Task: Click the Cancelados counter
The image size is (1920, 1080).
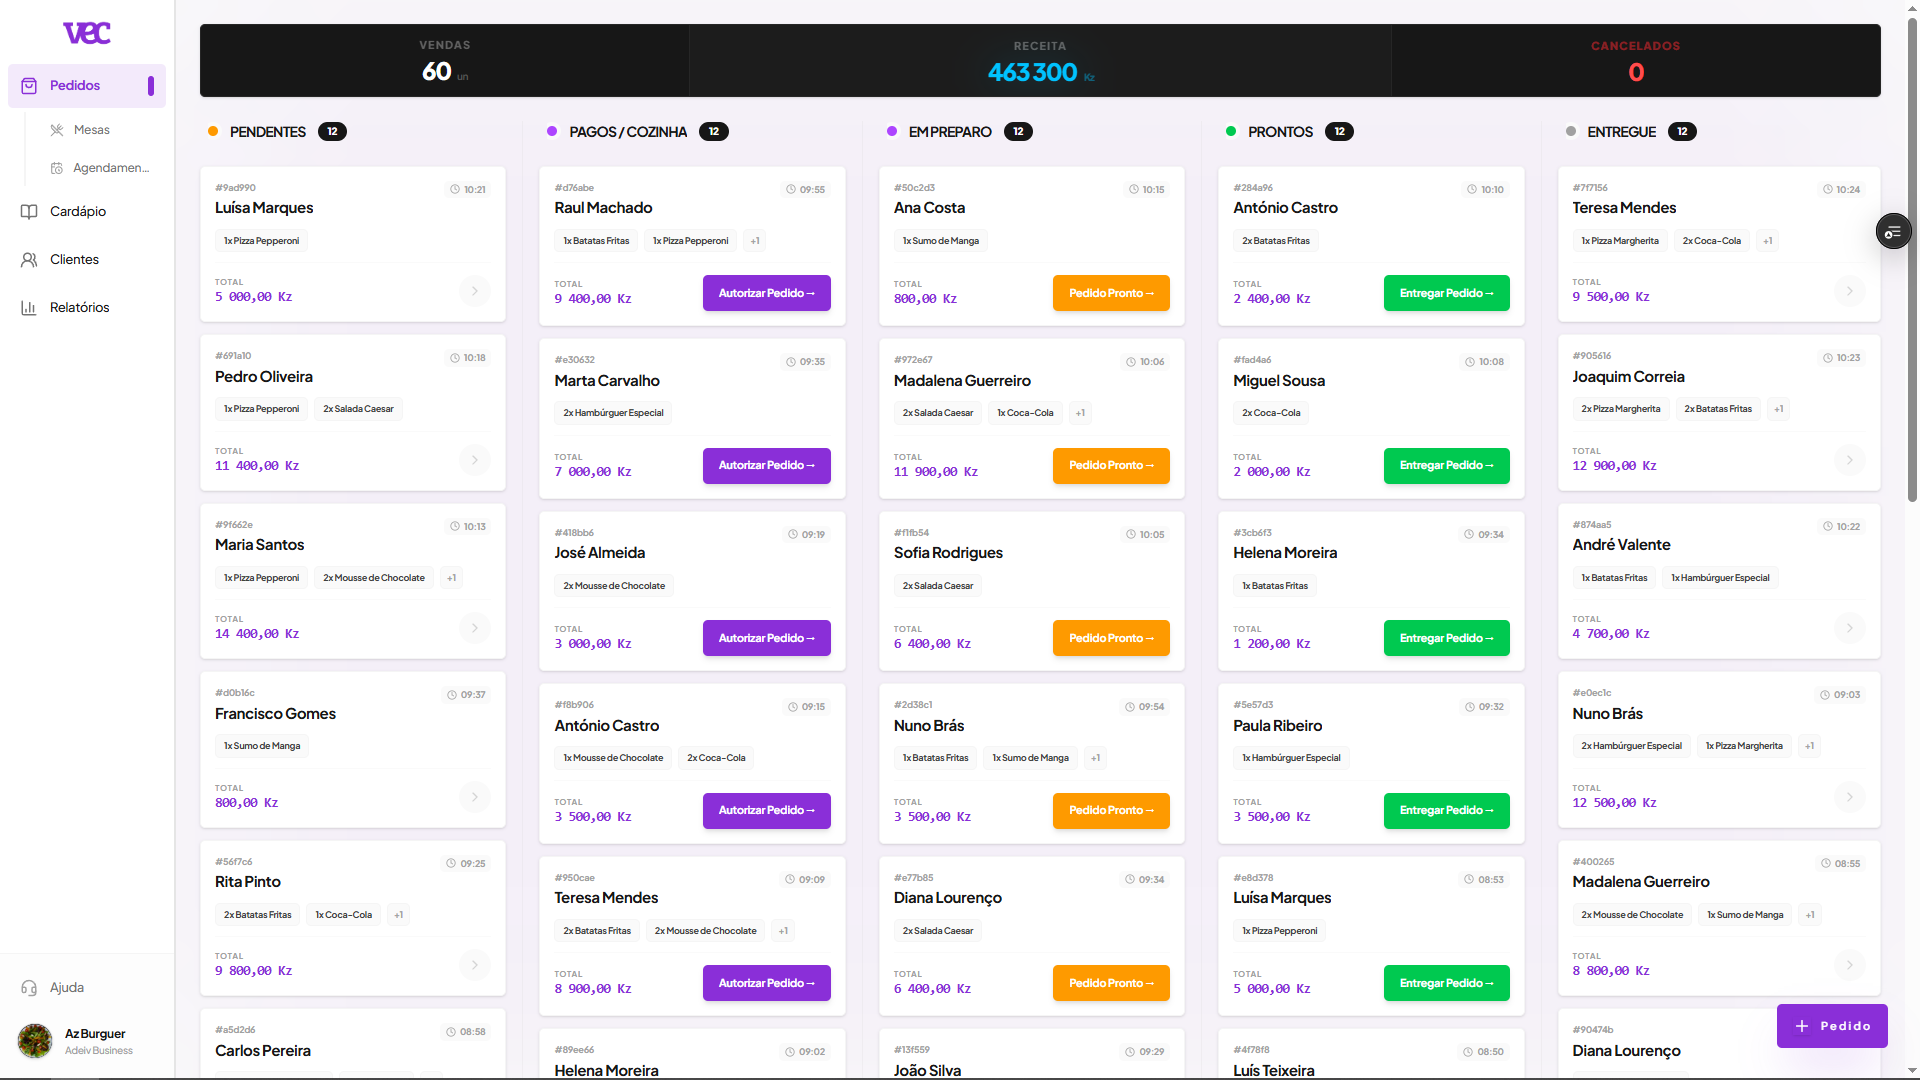Action: click(x=1636, y=62)
